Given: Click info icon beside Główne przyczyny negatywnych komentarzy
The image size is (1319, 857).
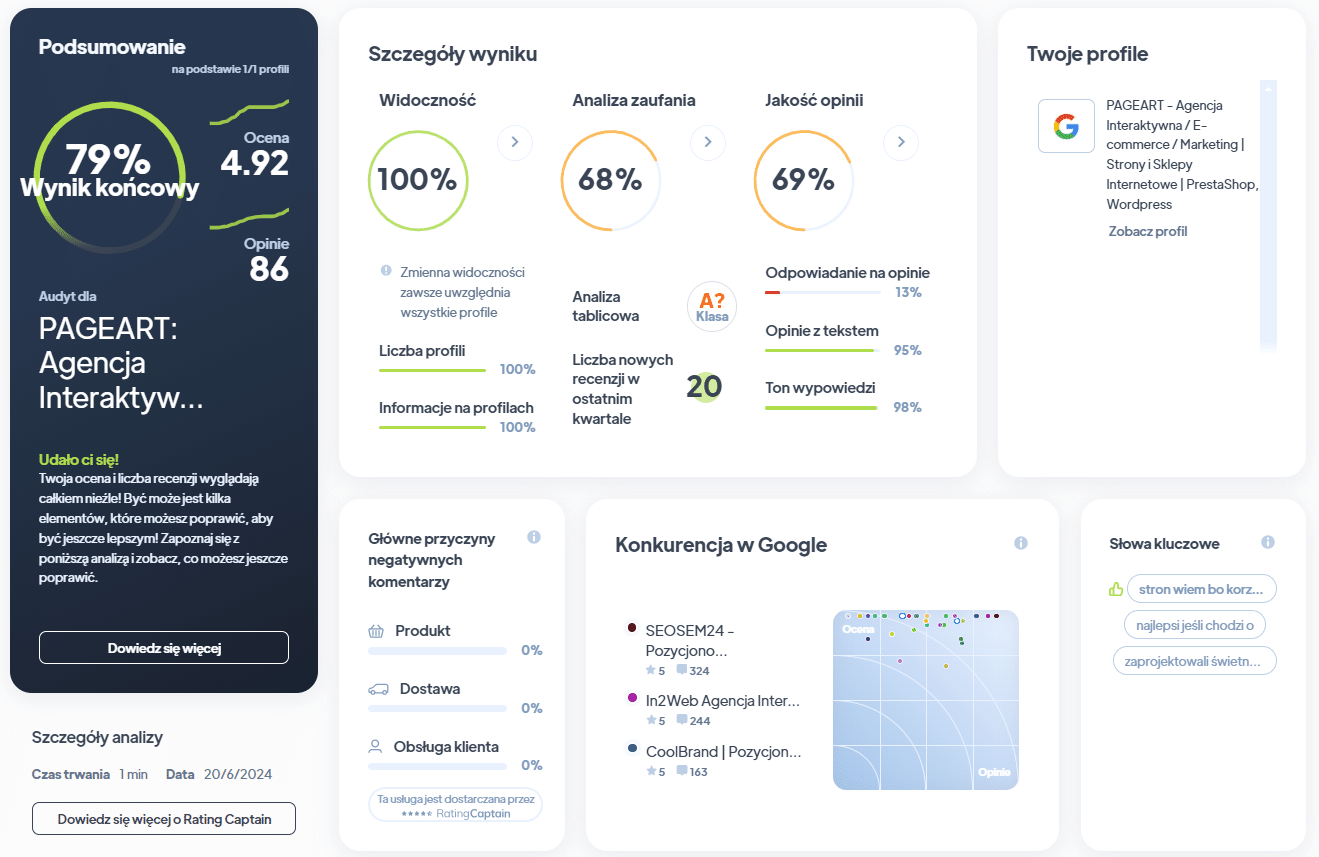Looking at the screenshot, I should (533, 537).
